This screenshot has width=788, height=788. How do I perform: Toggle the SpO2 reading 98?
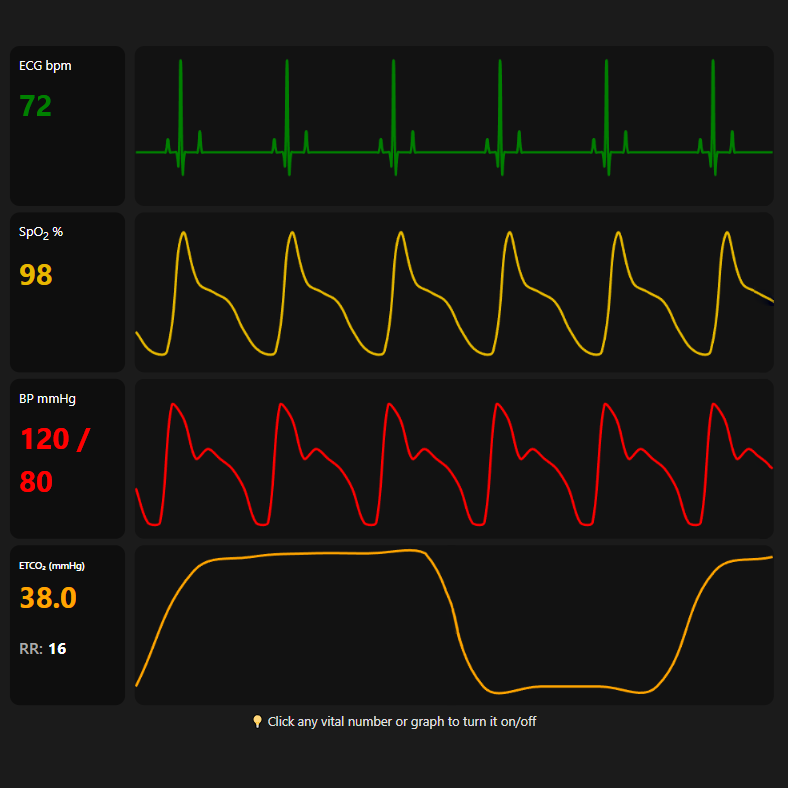click(36, 275)
